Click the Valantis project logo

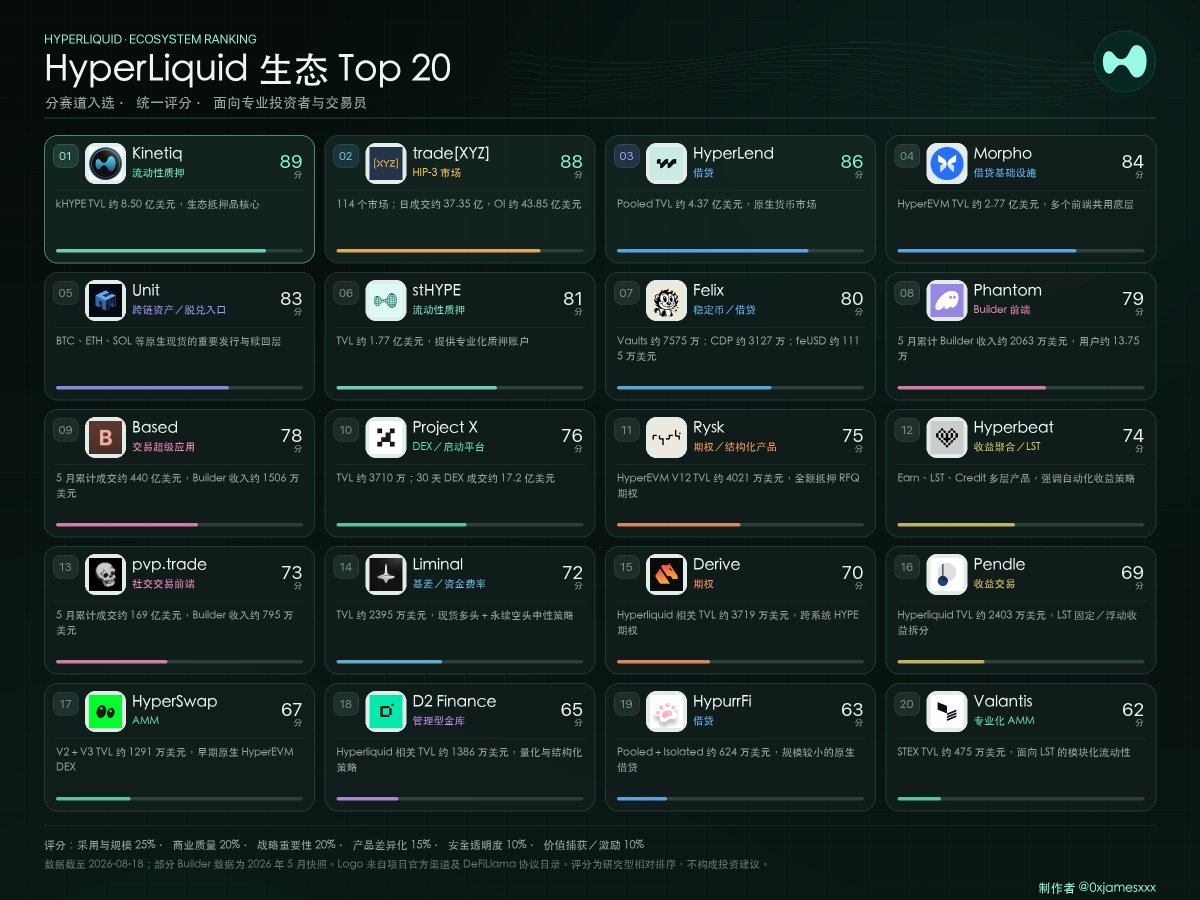pos(947,712)
